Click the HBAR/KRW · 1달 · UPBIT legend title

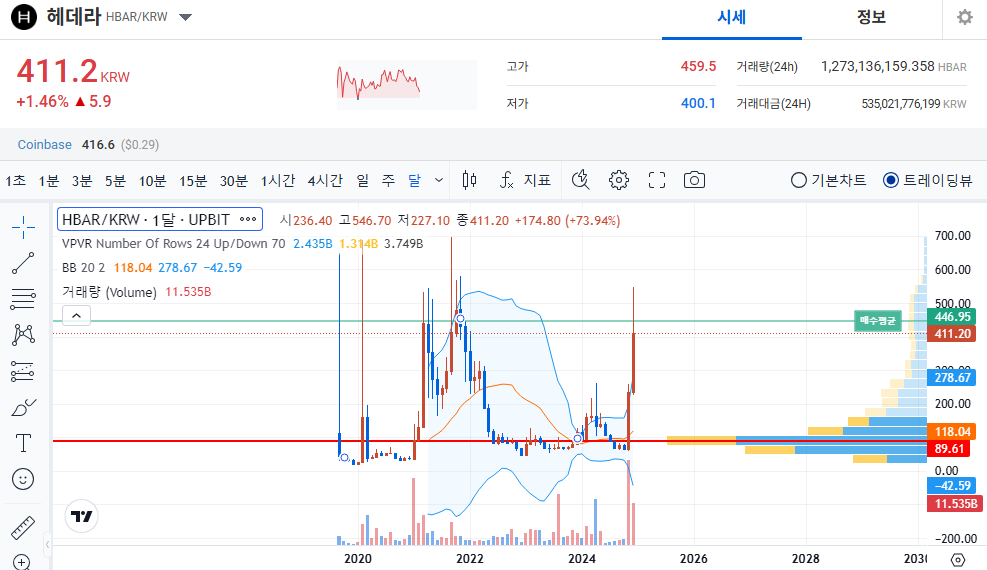click(x=146, y=220)
